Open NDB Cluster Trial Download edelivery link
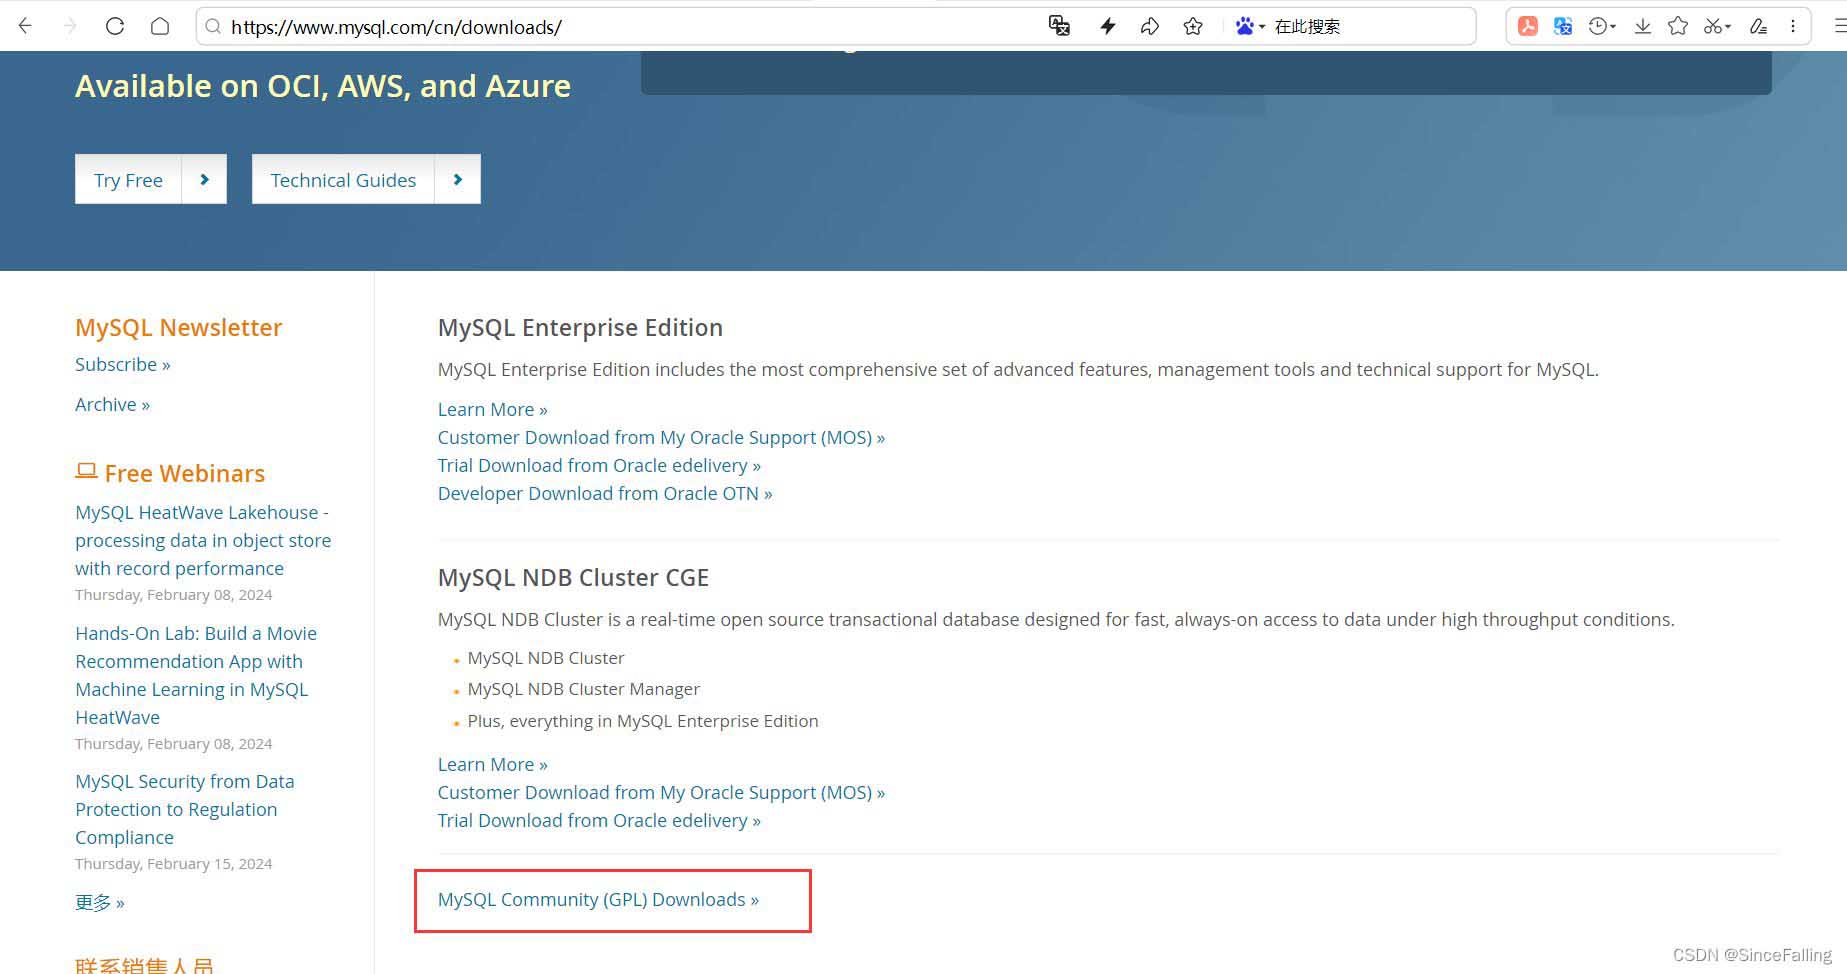The height and width of the screenshot is (974, 1847). pos(599,820)
